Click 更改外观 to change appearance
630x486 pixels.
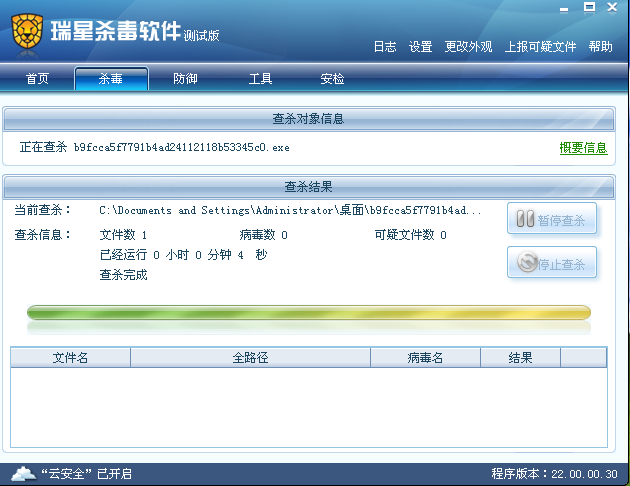[x=468, y=47]
